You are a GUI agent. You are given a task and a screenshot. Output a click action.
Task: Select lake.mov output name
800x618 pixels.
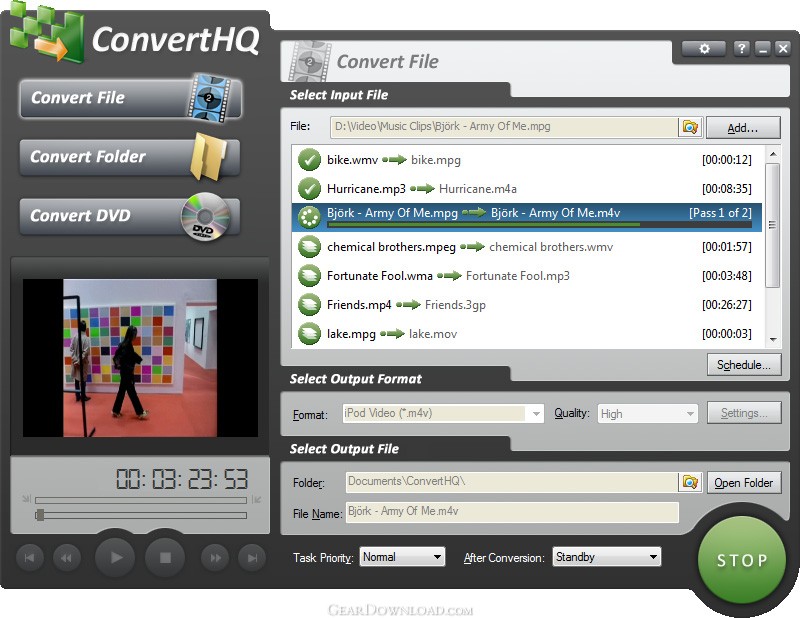[433, 334]
